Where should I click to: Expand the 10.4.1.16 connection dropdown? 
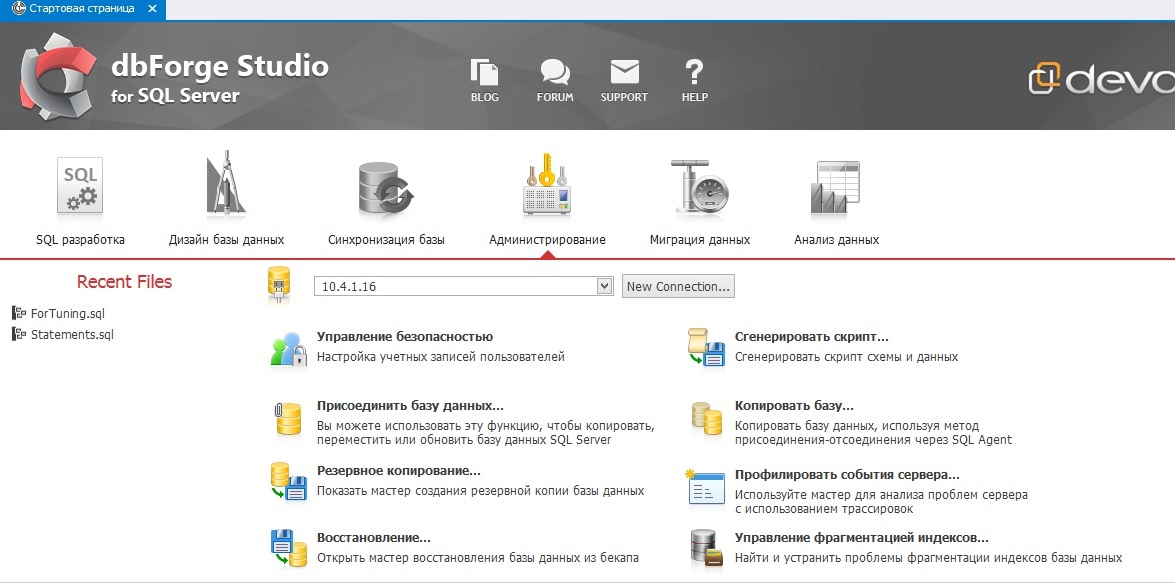point(603,285)
